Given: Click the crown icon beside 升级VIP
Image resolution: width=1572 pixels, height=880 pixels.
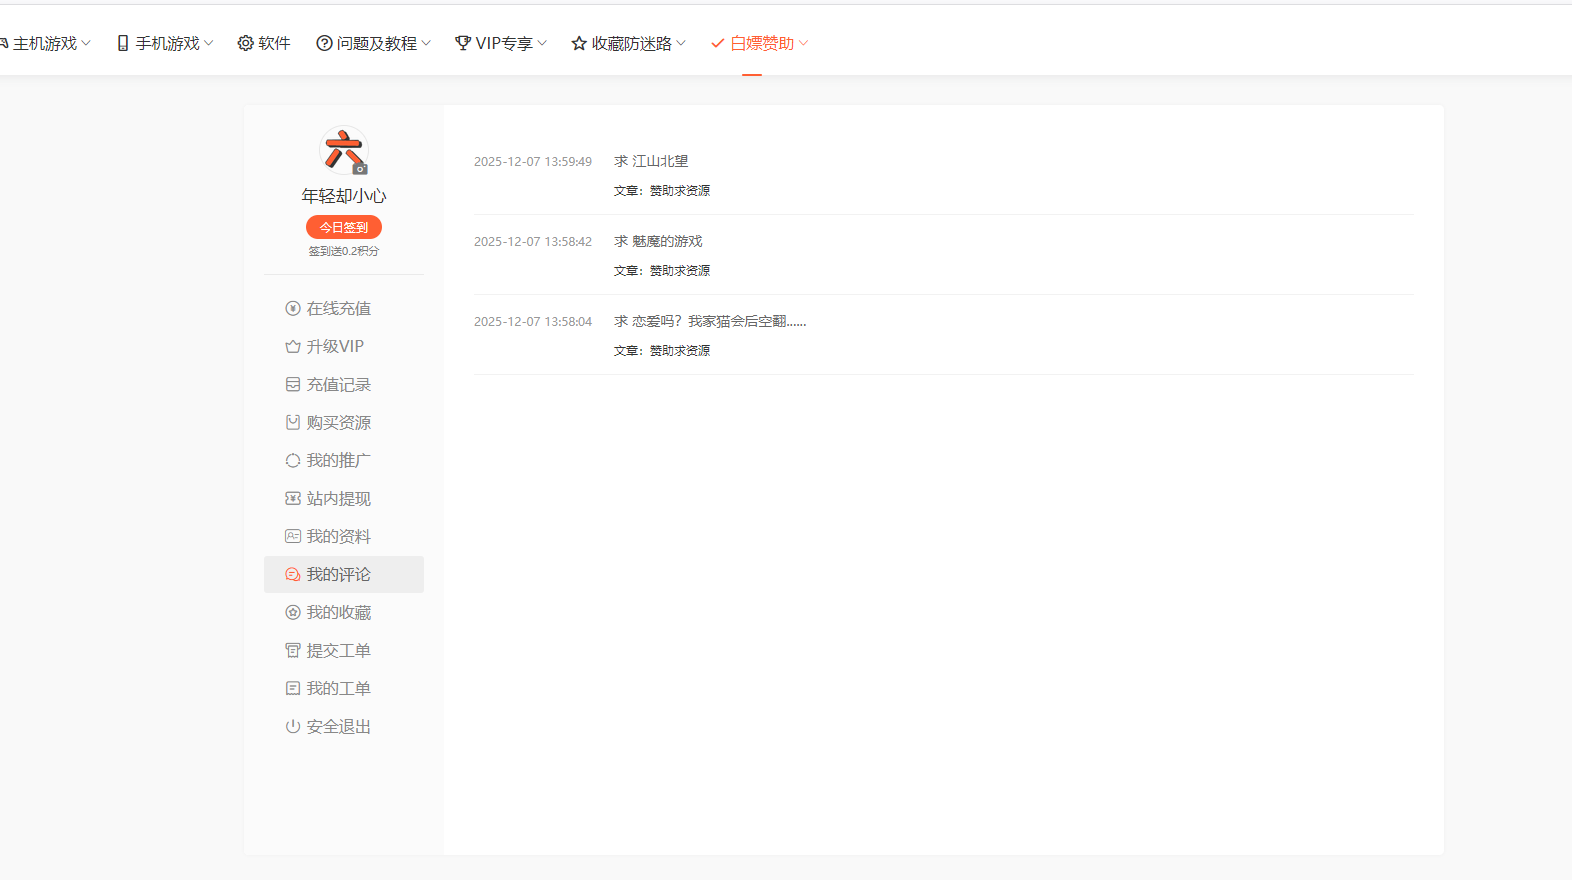Looking at the screenshot, I should point(293,347).
